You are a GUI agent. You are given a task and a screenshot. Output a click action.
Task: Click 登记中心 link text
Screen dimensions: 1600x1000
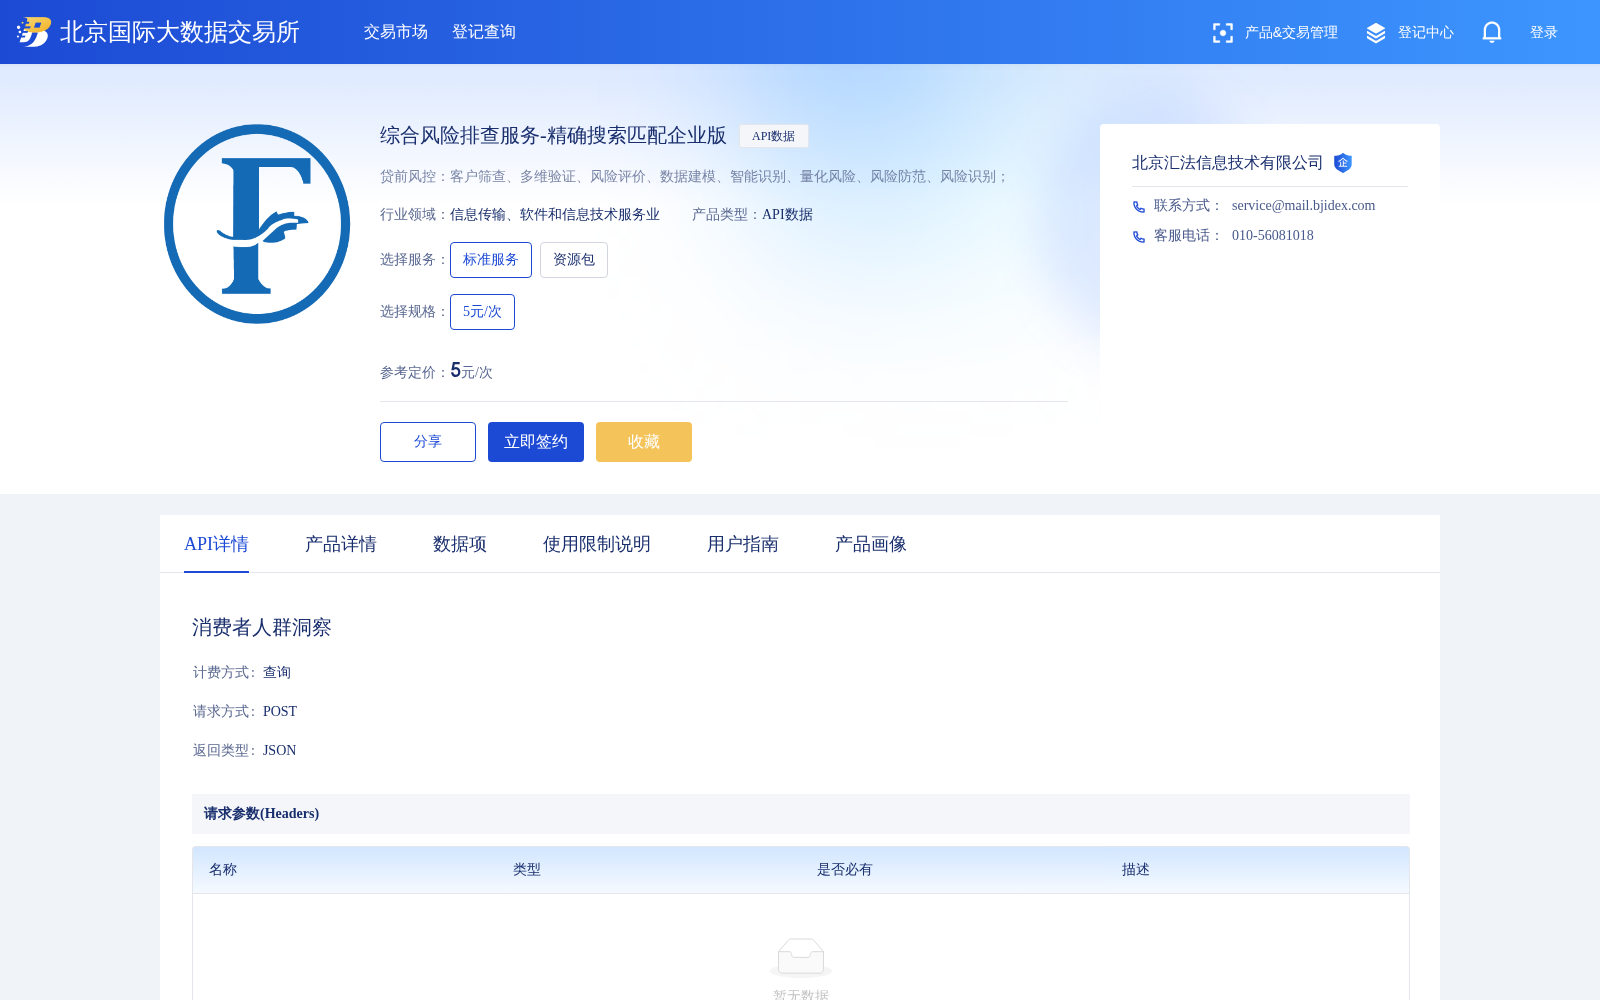tap(1426, 33)
